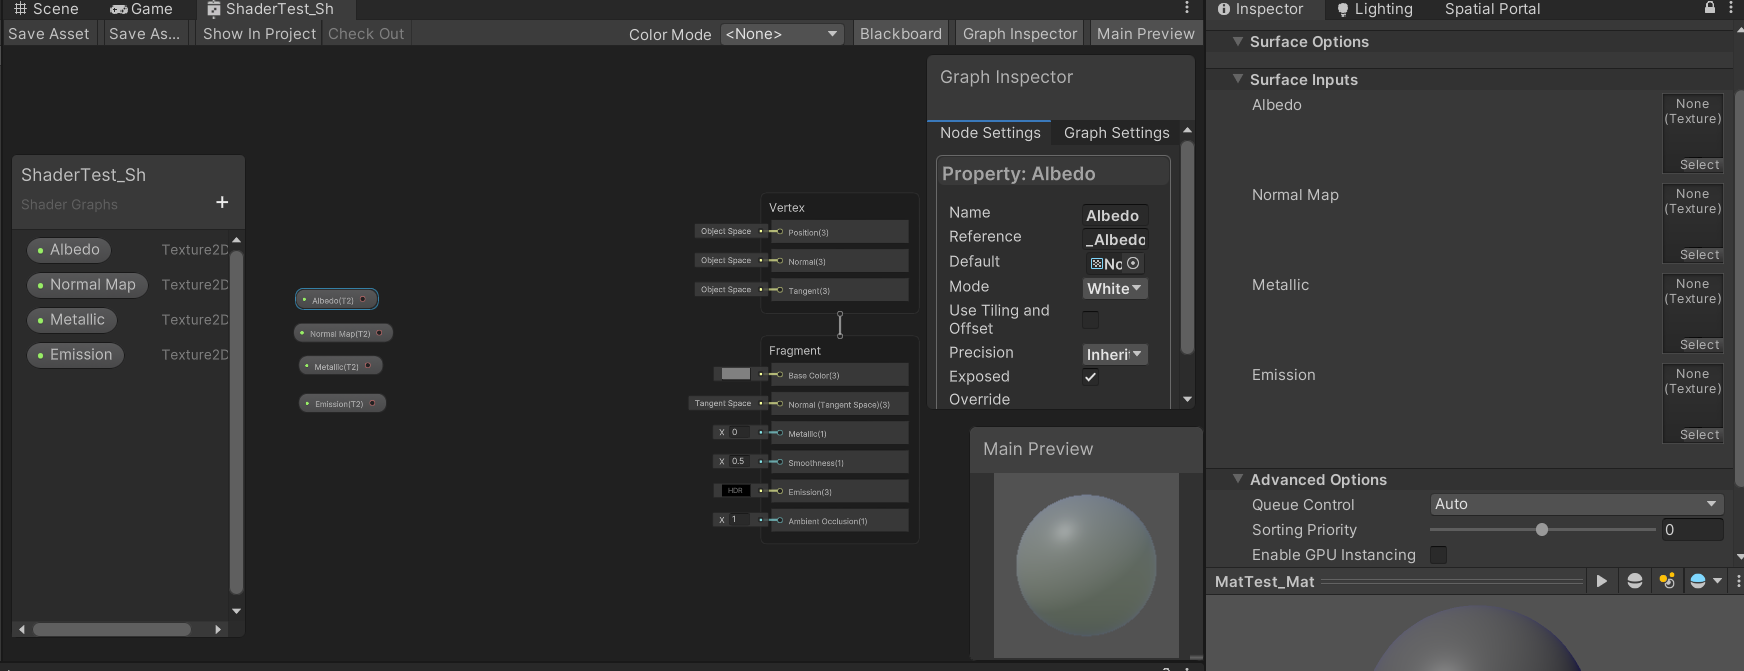This screenshot has width=1744, height=671.
Task: Open the Color Mode dropdown
Action: (x=782, y=34)
